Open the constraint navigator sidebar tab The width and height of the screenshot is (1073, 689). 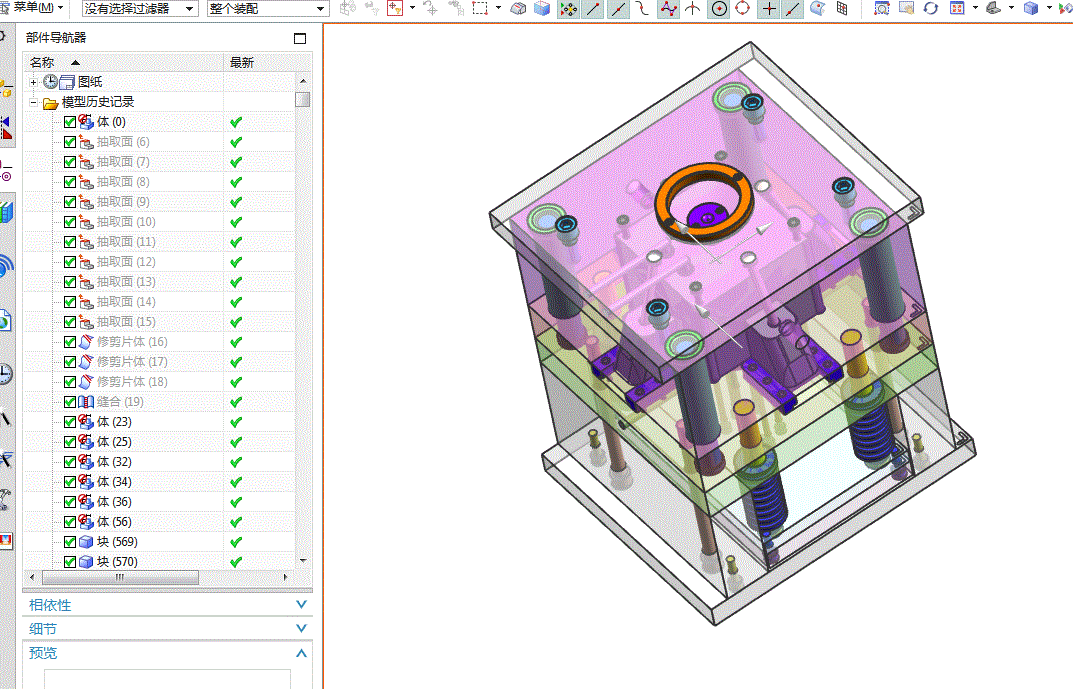pyautogui.click(x=5, y=128)
